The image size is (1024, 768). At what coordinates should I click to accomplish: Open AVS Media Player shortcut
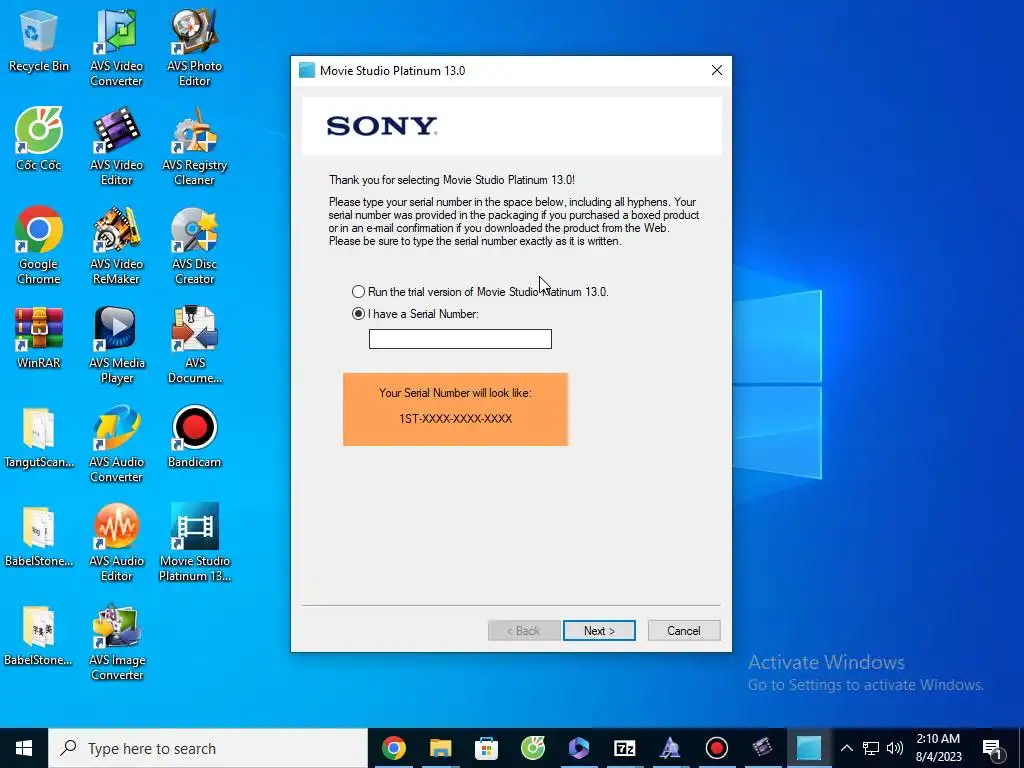point(116,345)
